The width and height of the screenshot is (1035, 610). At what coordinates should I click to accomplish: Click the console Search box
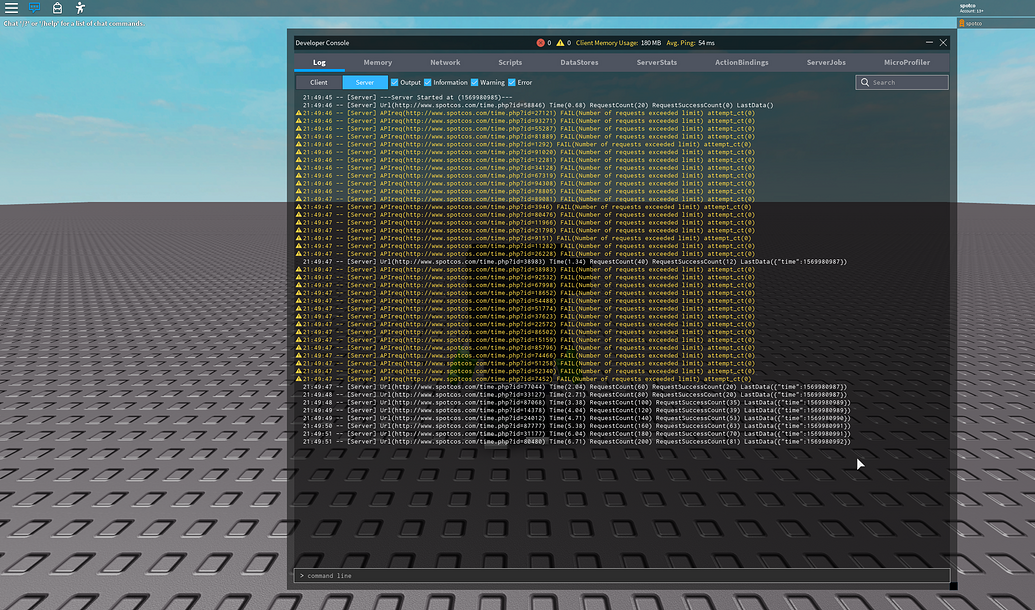click(905, 82)
